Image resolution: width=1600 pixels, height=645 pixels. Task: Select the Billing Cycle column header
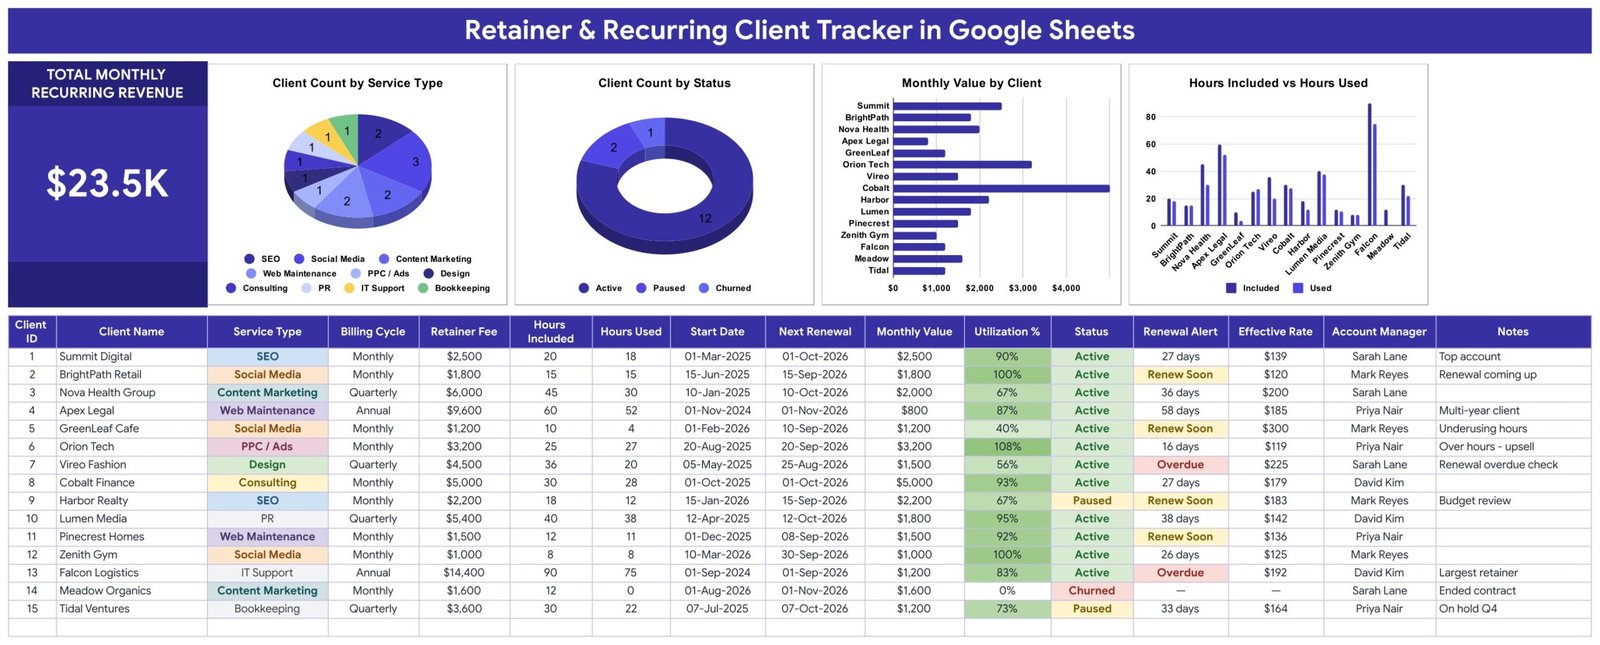coord(373,332)
